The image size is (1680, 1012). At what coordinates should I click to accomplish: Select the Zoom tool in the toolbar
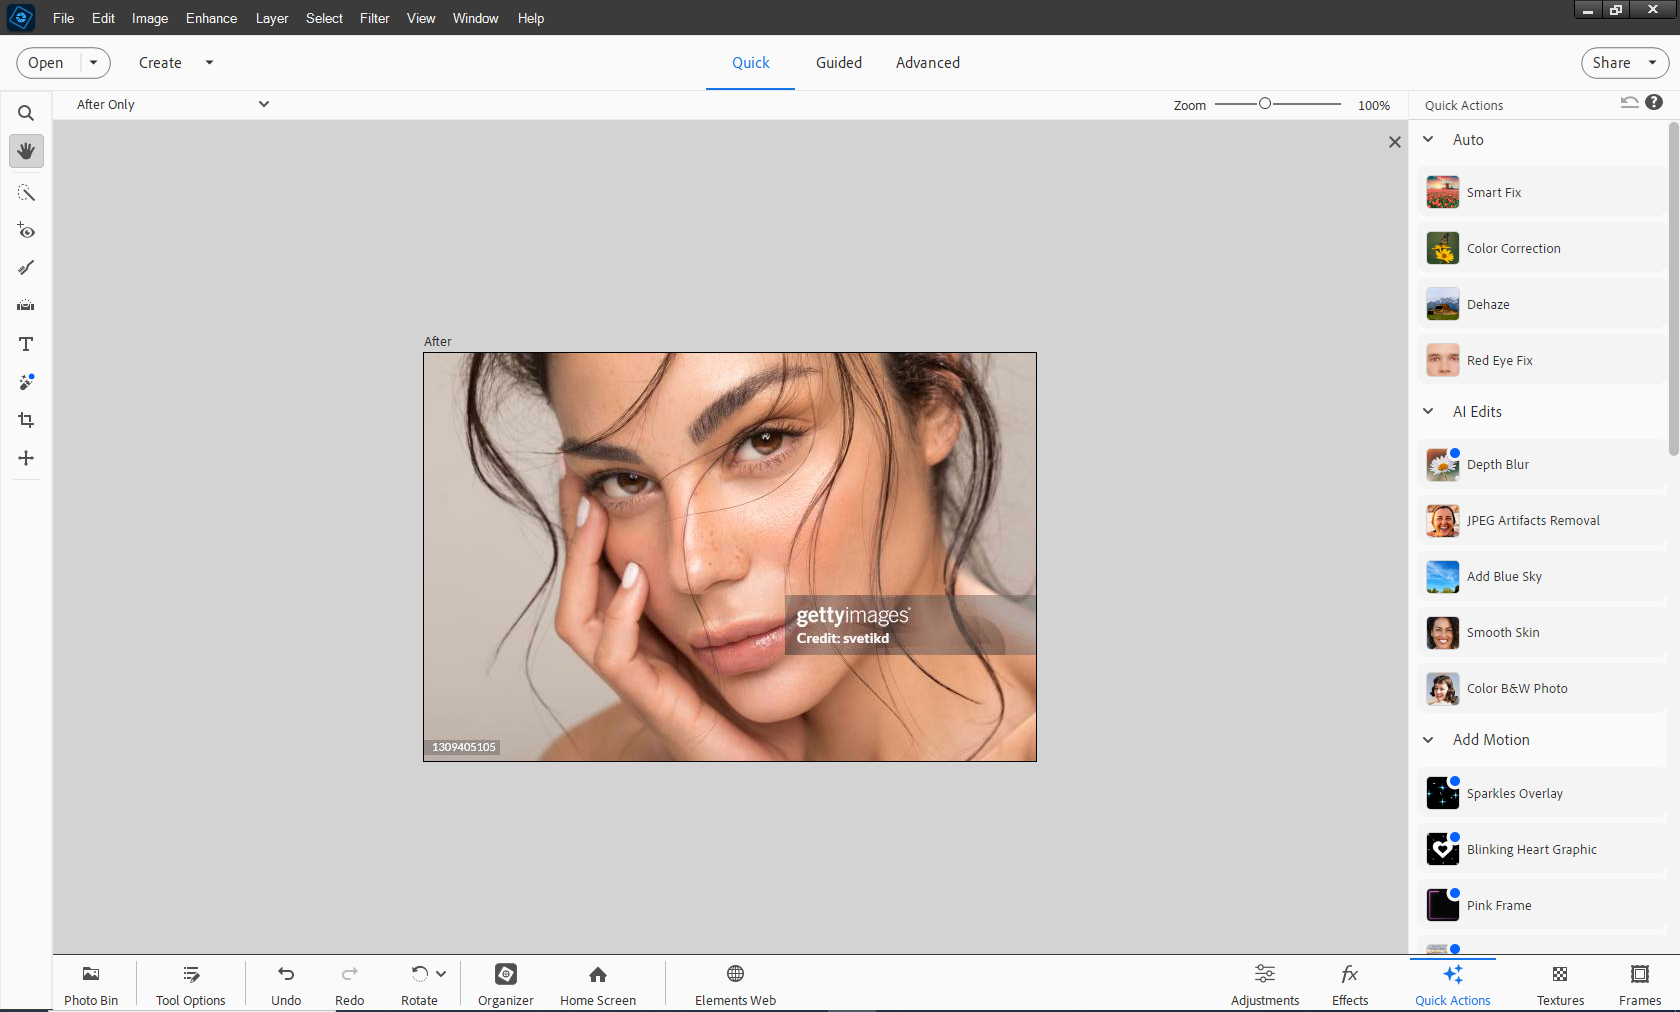26,114
